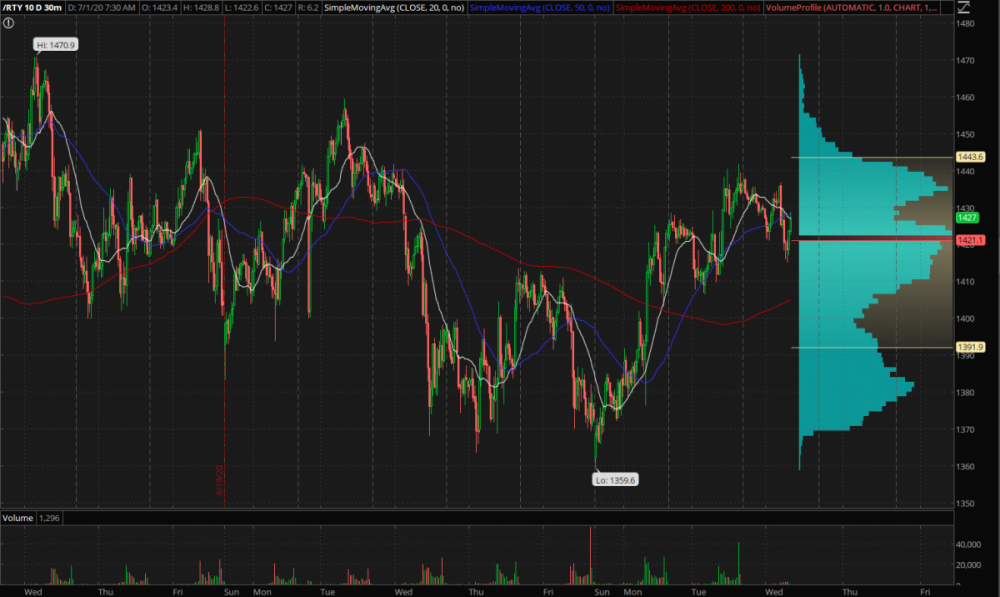Select the white SimpleMovingAvg 20 study label
The height and width of the screenshot is (597, 1000).
point(395,8)
